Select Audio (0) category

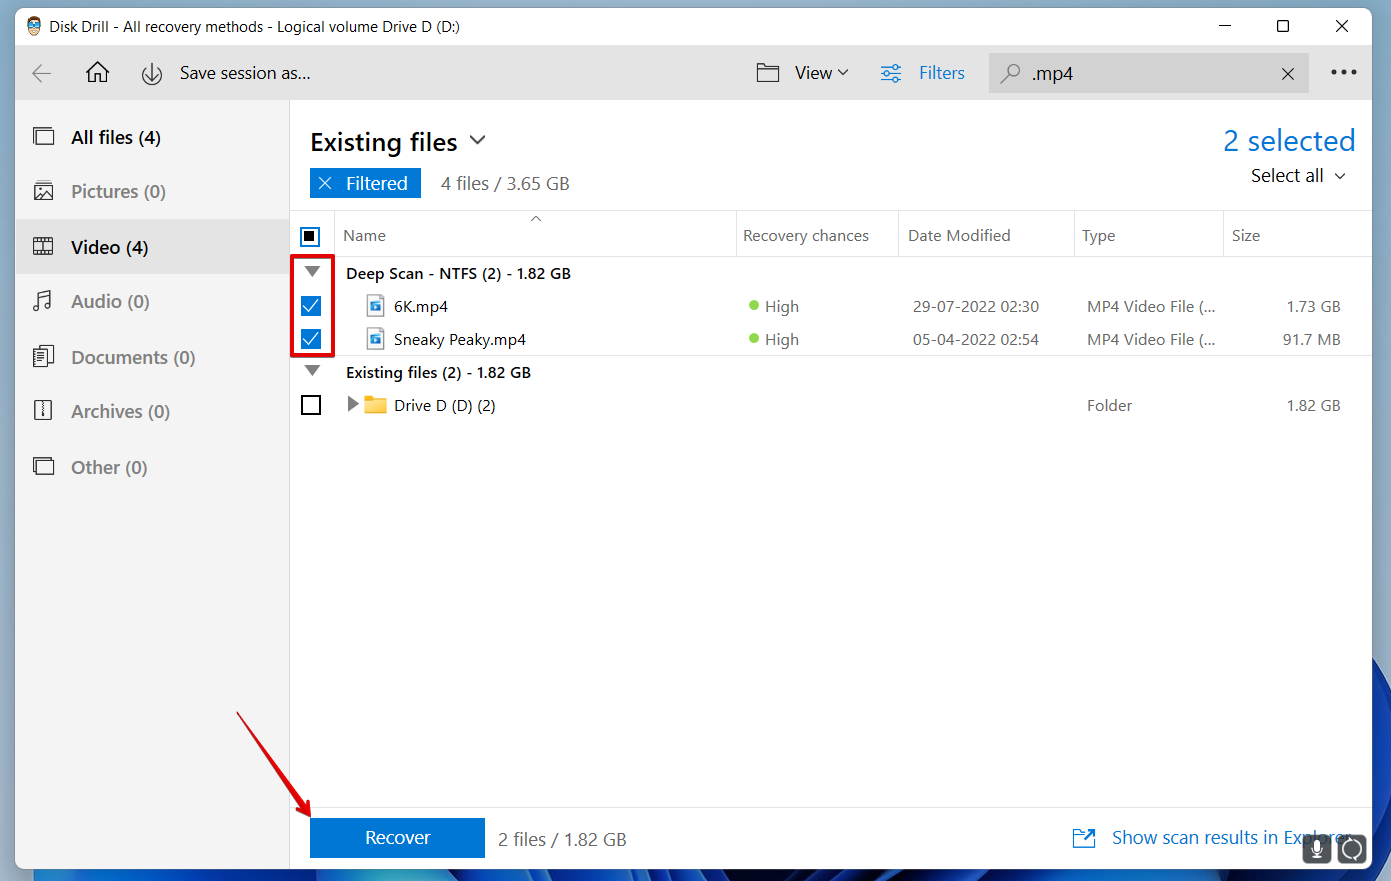tap(152, 301)
